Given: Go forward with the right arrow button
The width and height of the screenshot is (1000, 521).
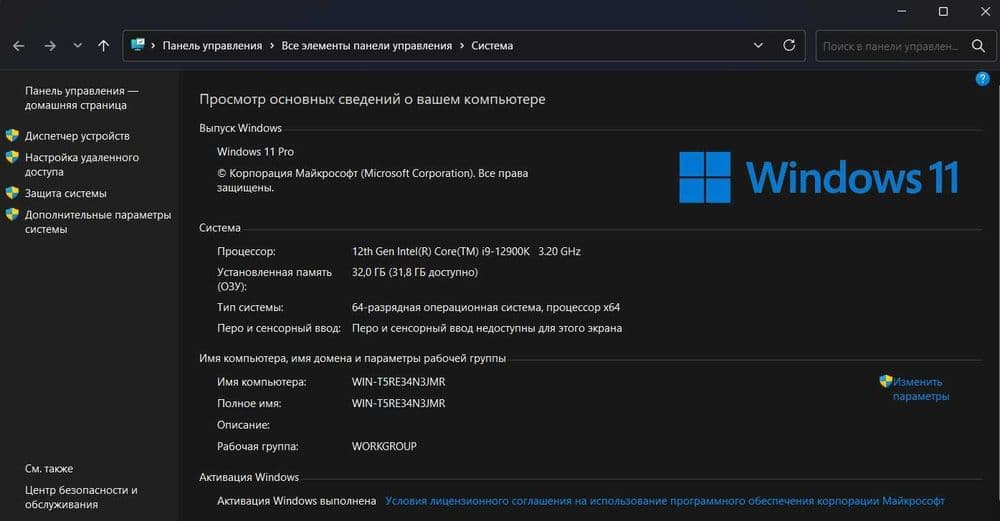Looking at the screenshot, I should point(50,46).
